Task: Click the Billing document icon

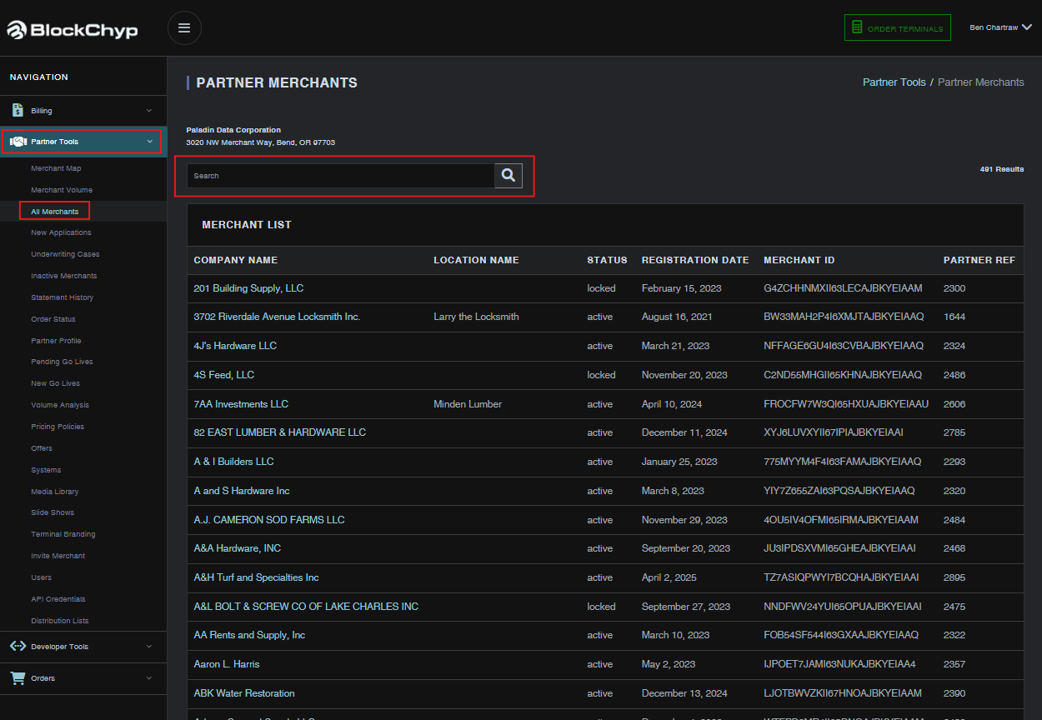Action: [x=17, y=110]
